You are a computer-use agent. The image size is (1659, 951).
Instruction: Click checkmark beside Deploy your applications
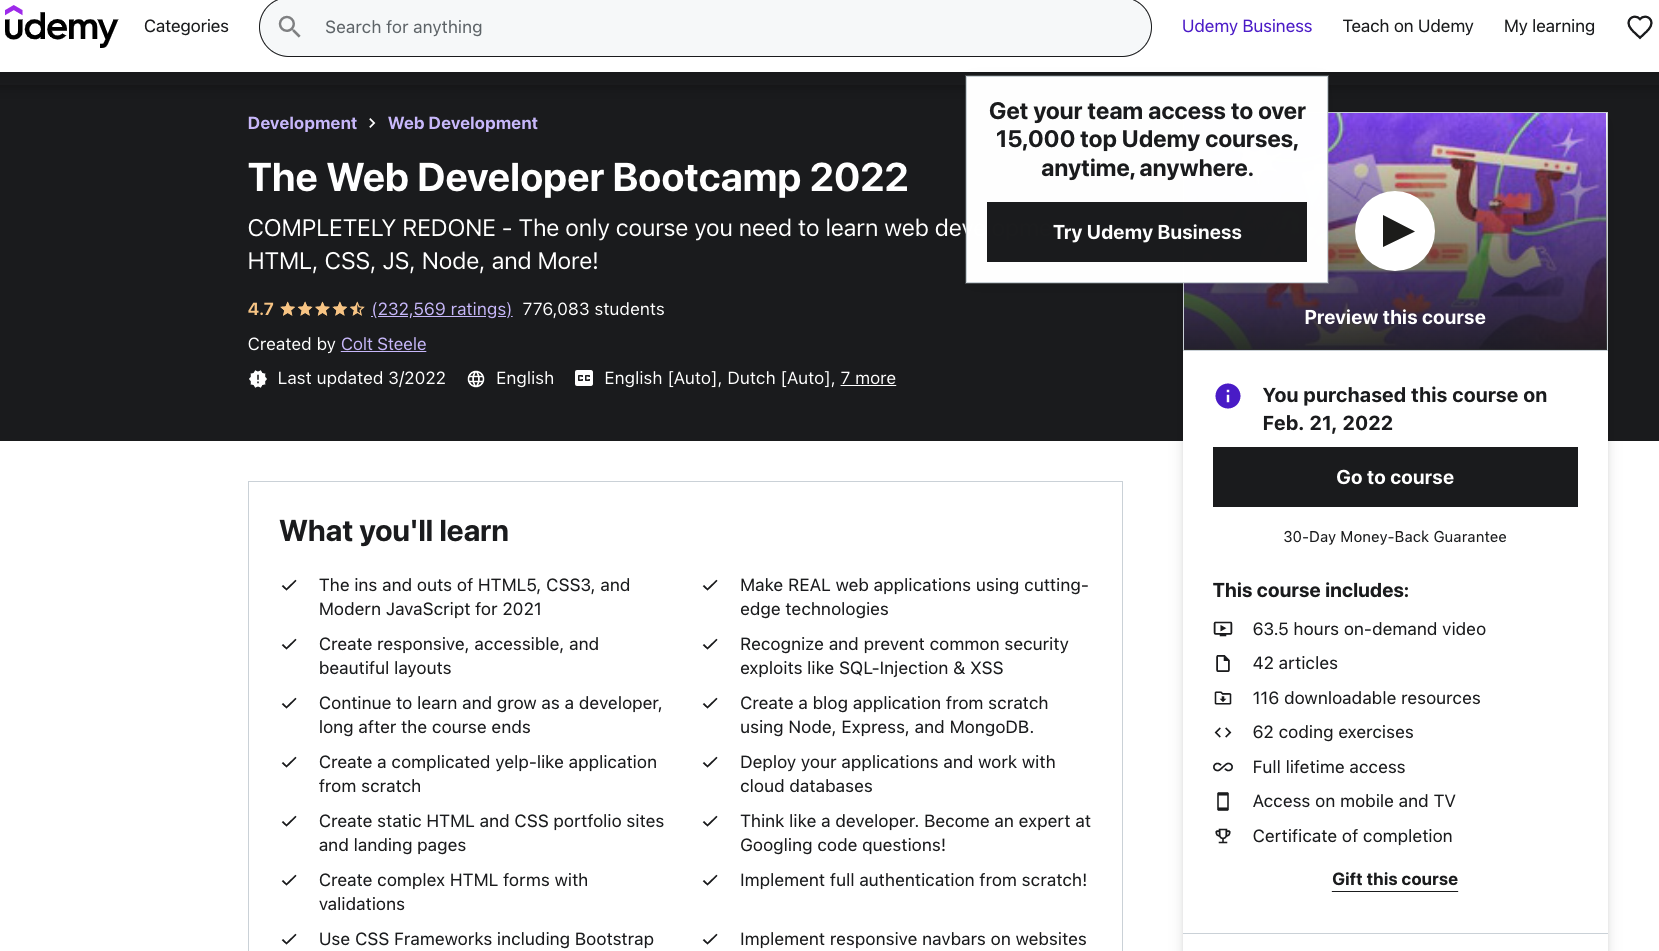point(710,762)
